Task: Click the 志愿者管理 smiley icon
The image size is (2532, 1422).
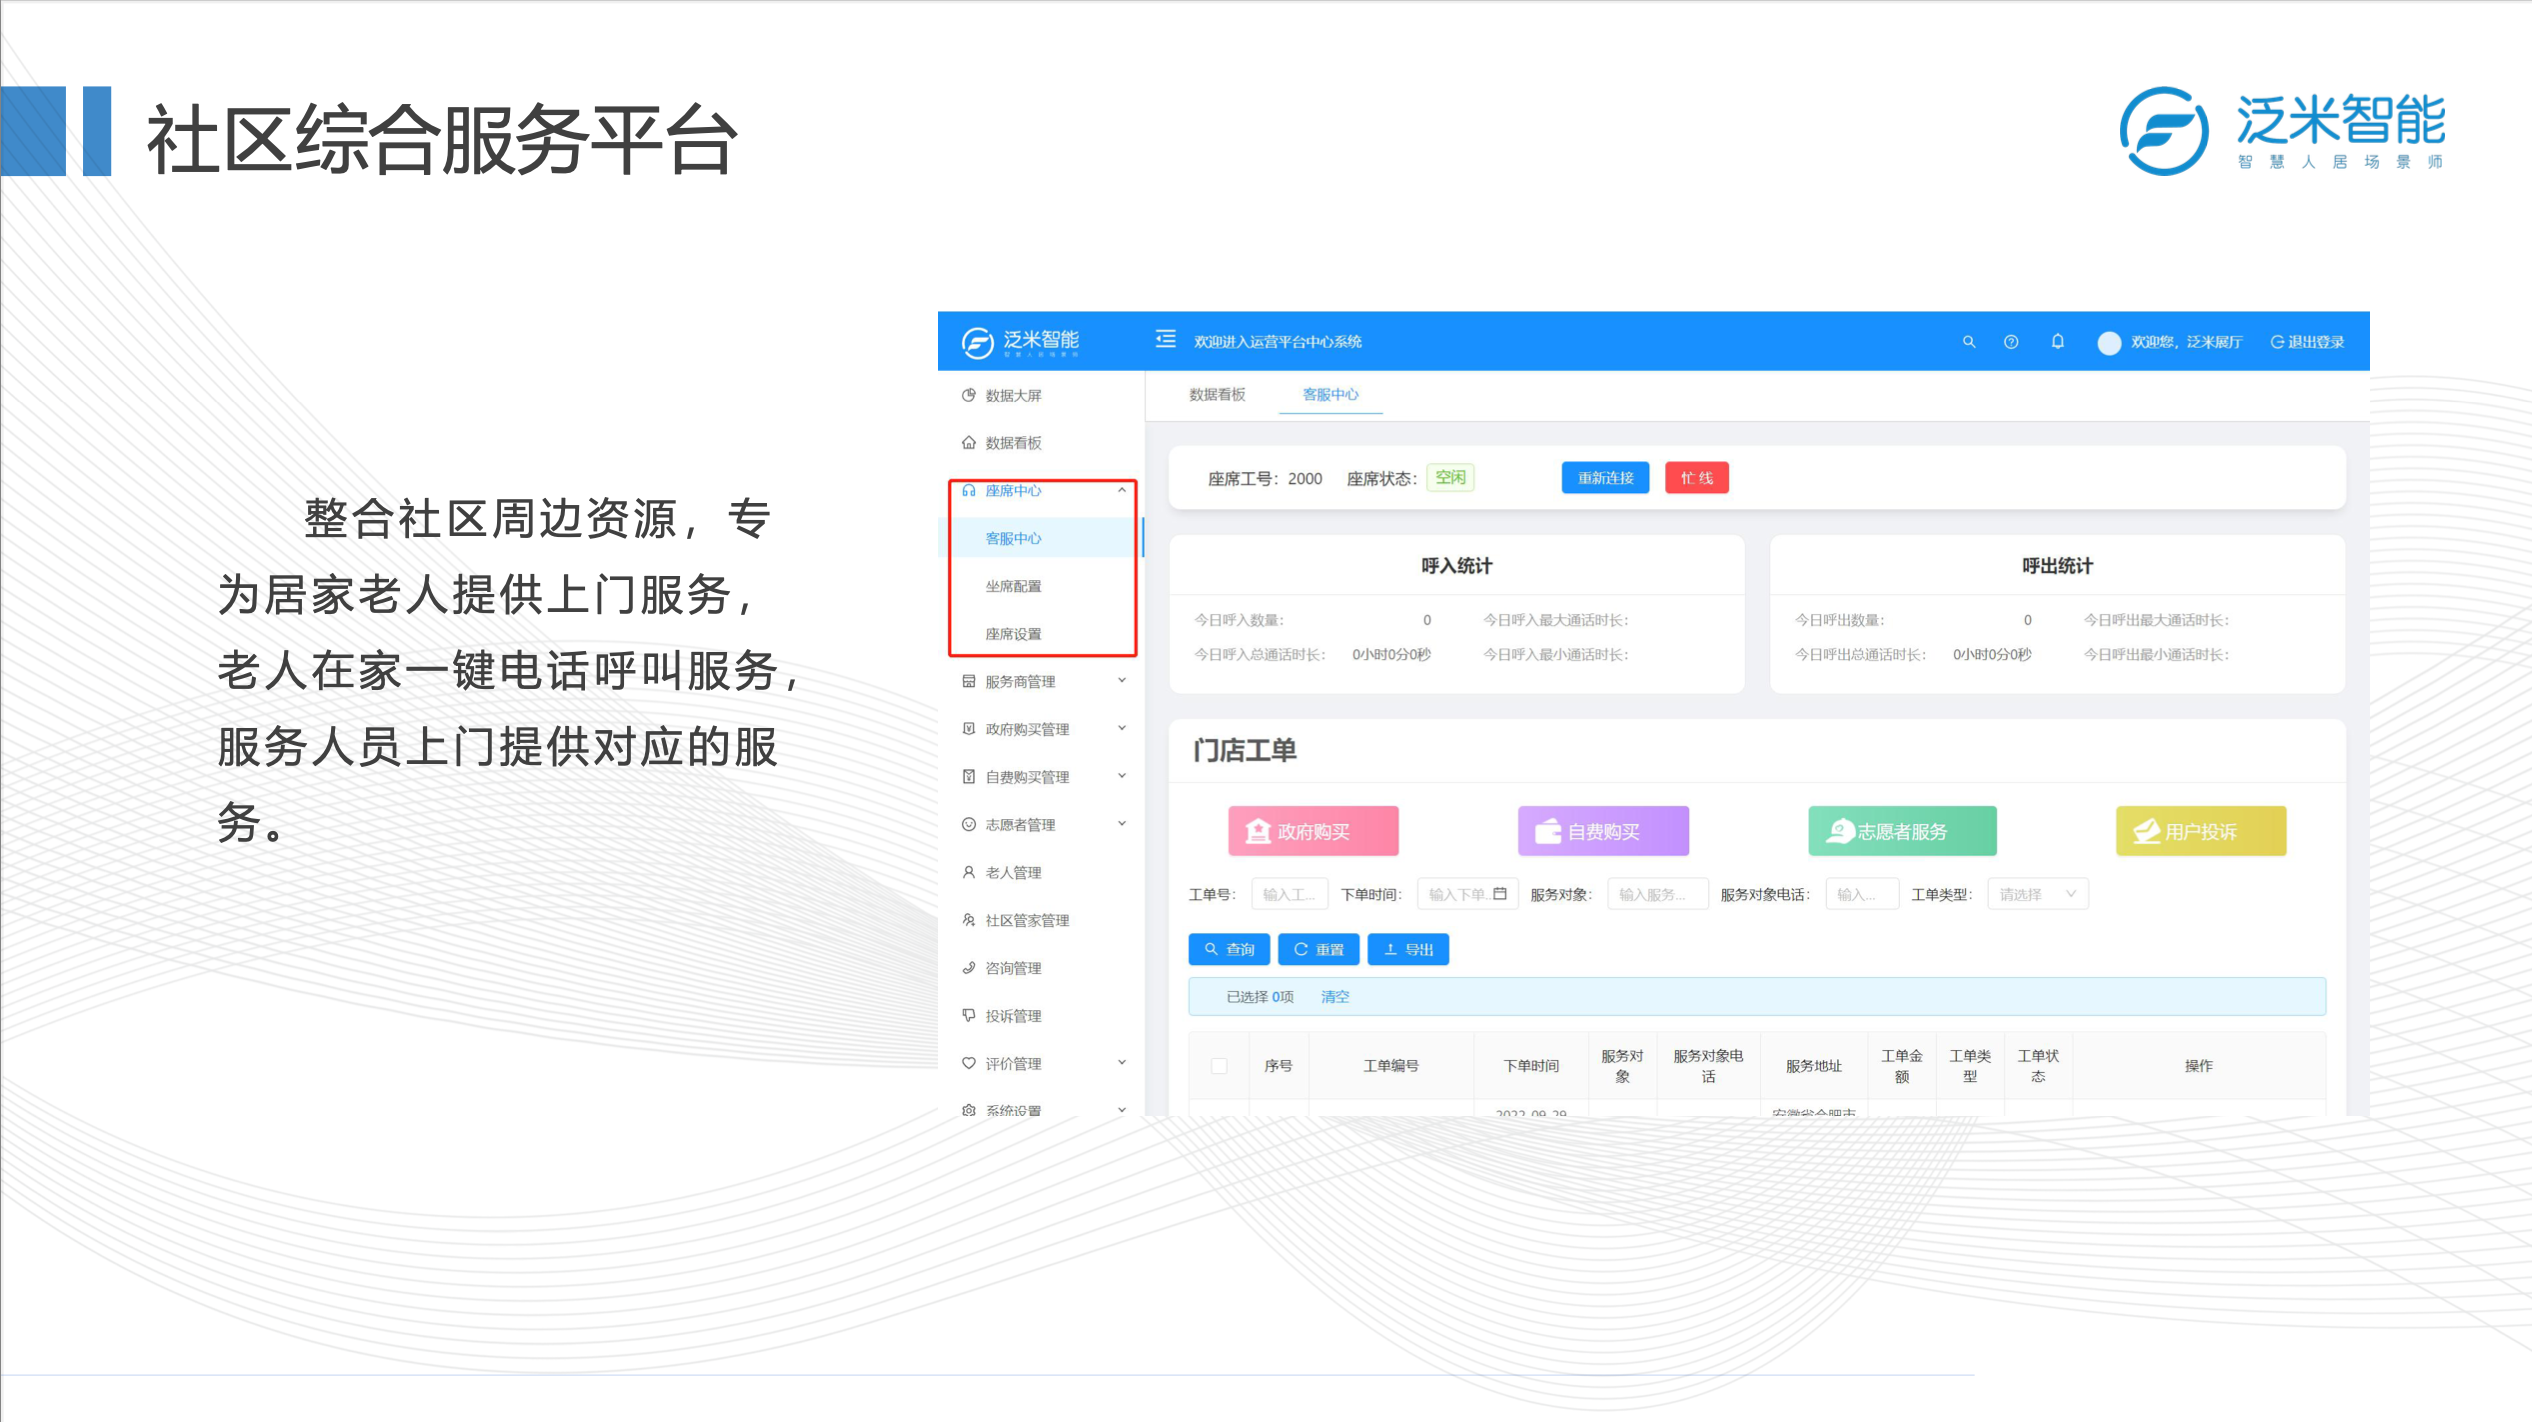Action: pos(968,824)
